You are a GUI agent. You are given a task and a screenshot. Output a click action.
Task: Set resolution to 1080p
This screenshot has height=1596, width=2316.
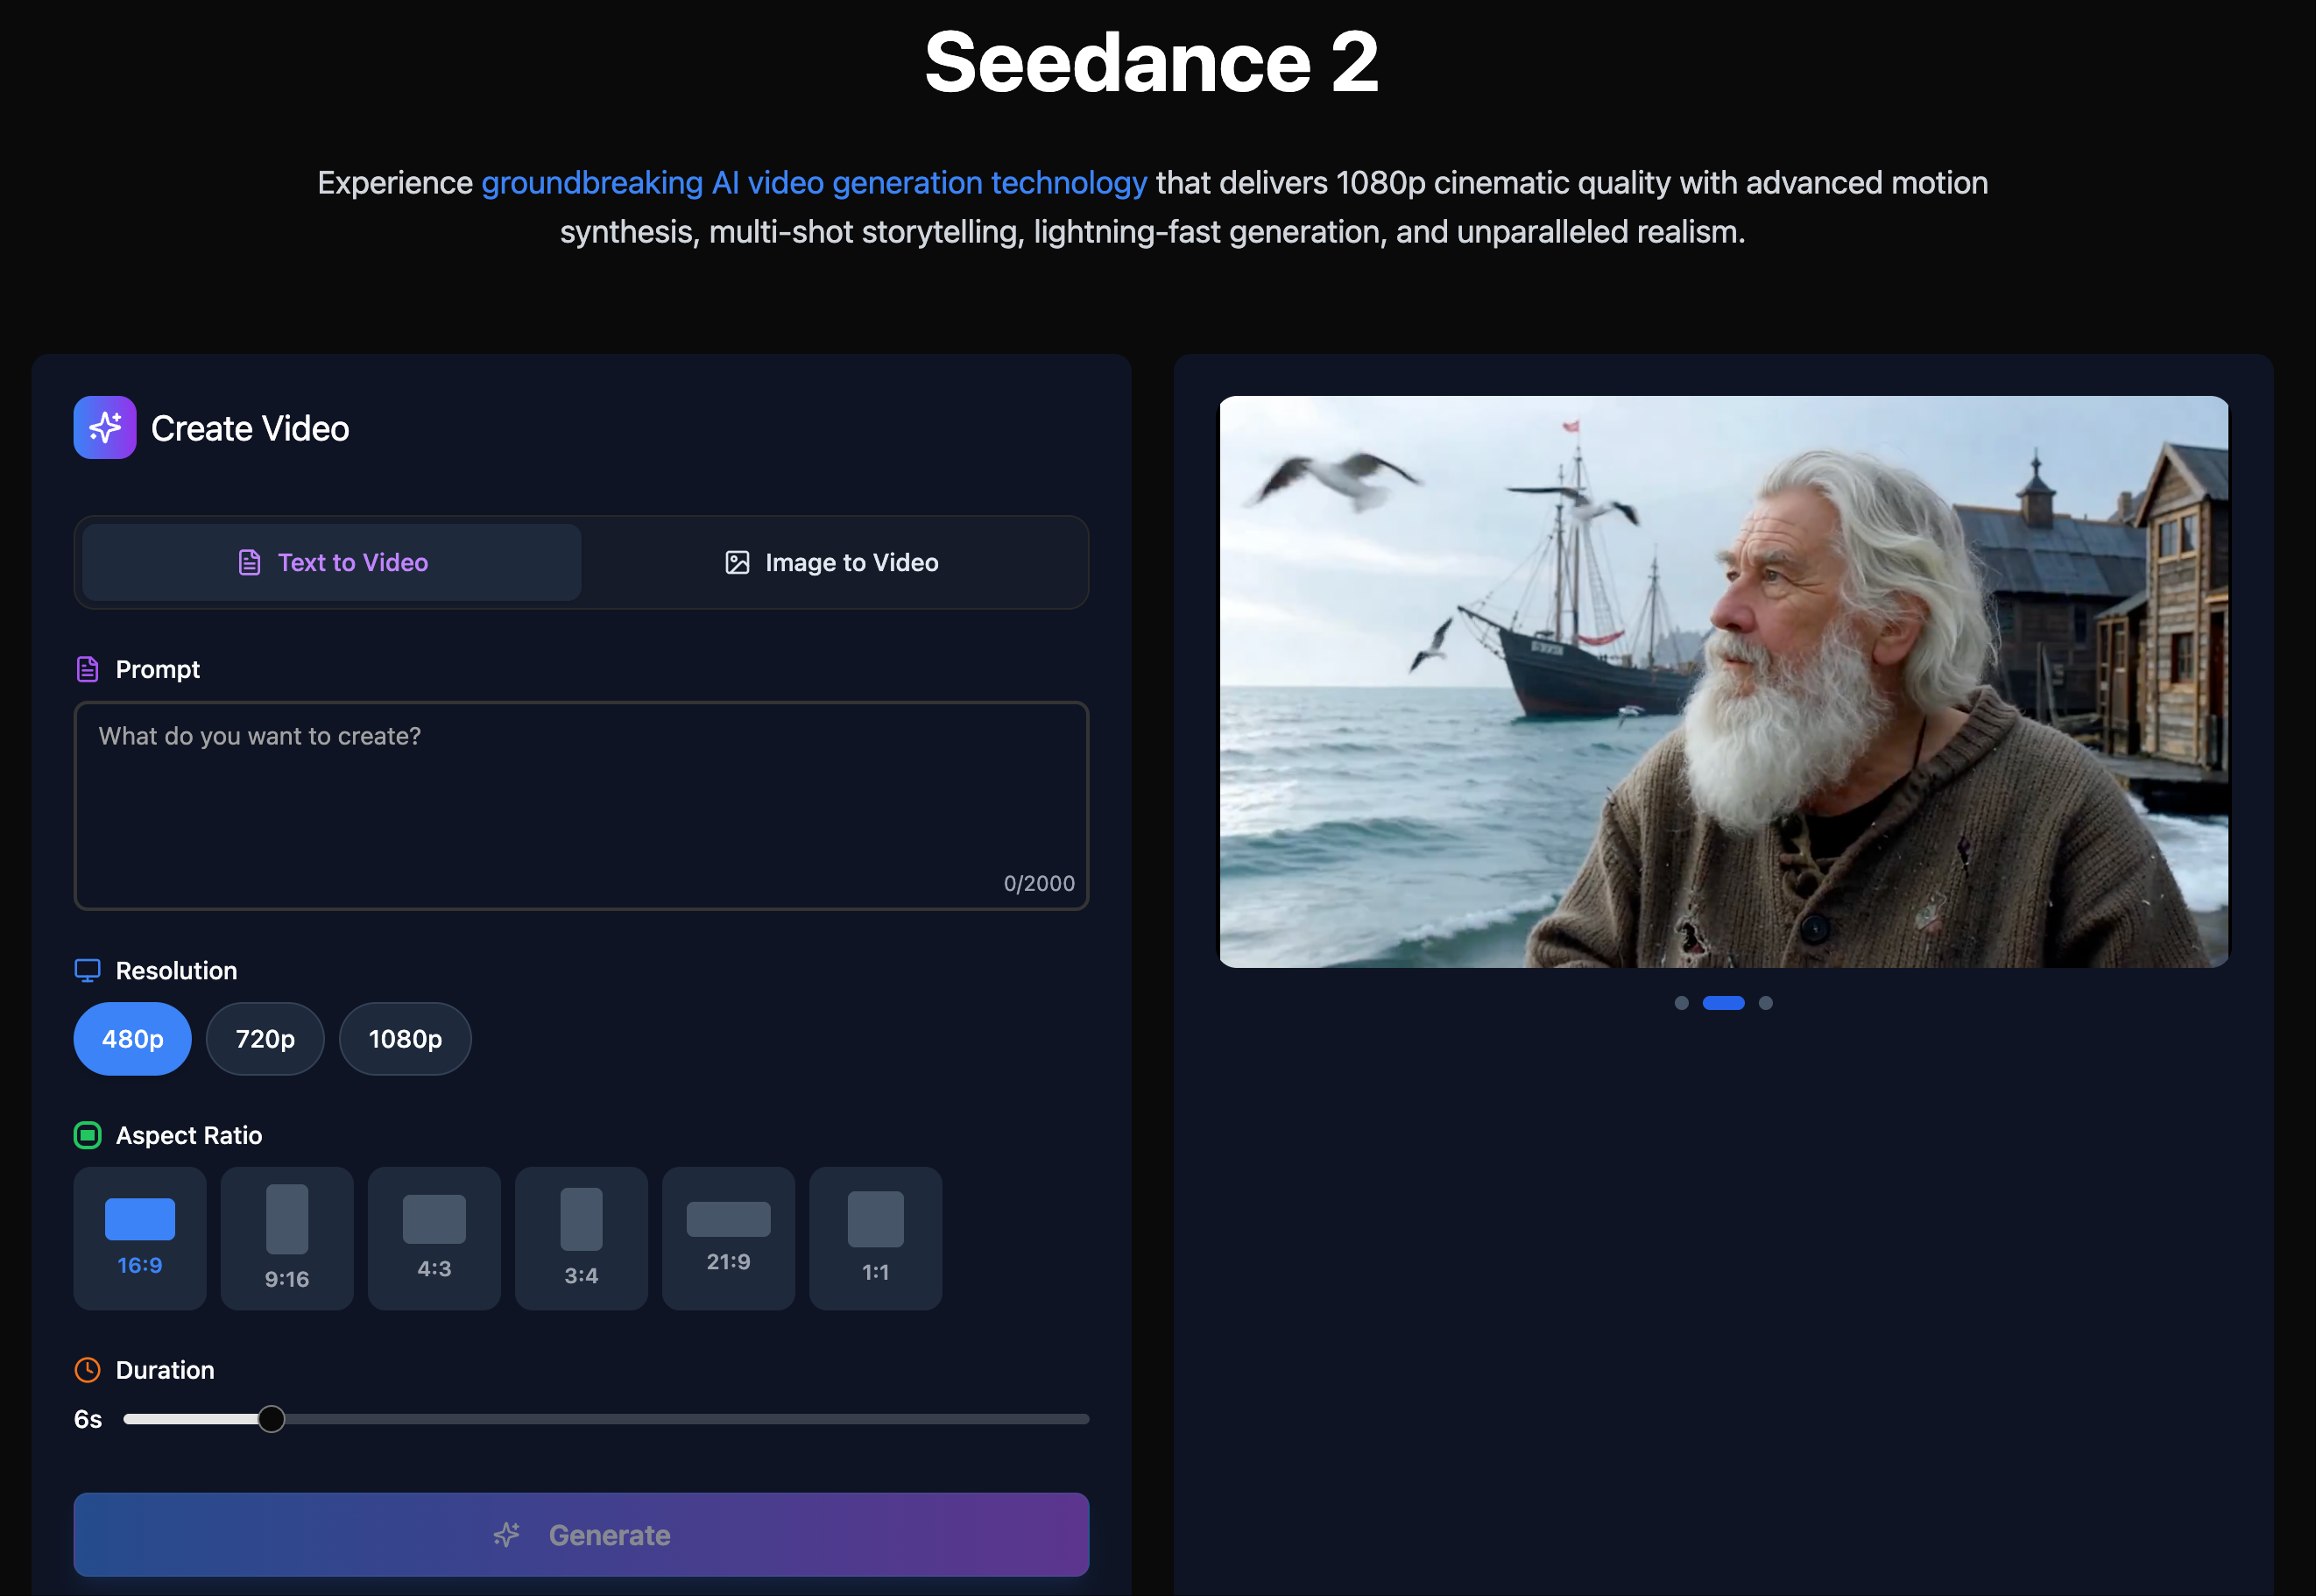point(405,1039)
